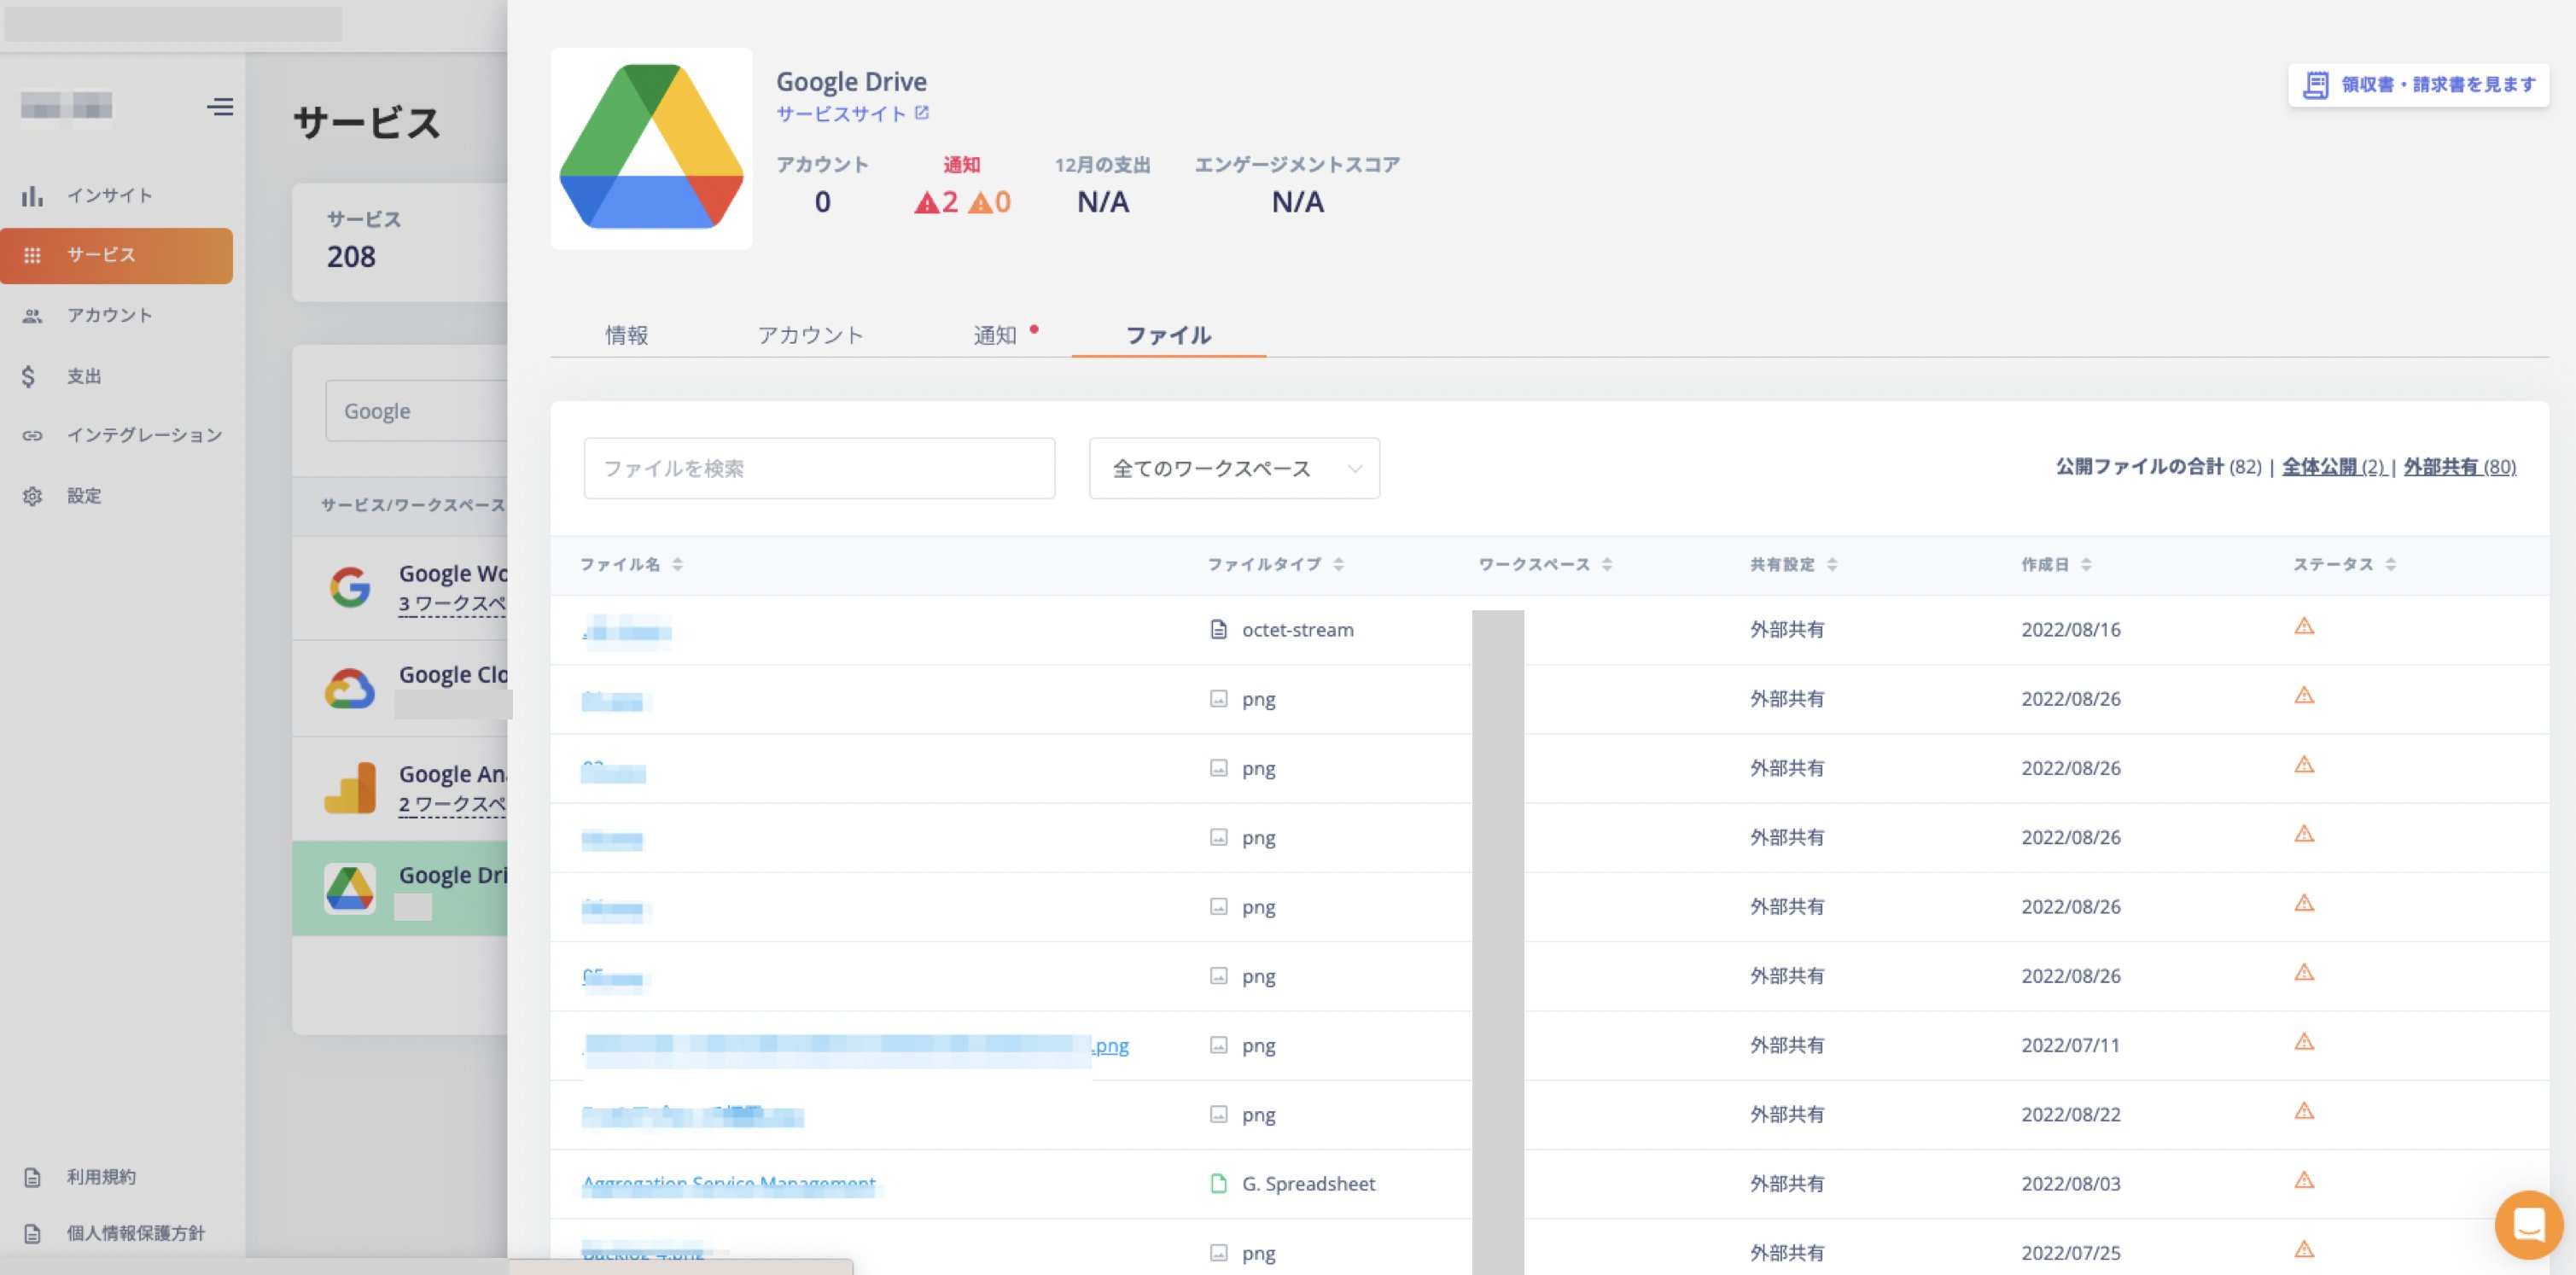Image resolution: width=2576 pixels, height=1275 pixels.
Task: Open サービス in sidebar
Action: (116, 255)
